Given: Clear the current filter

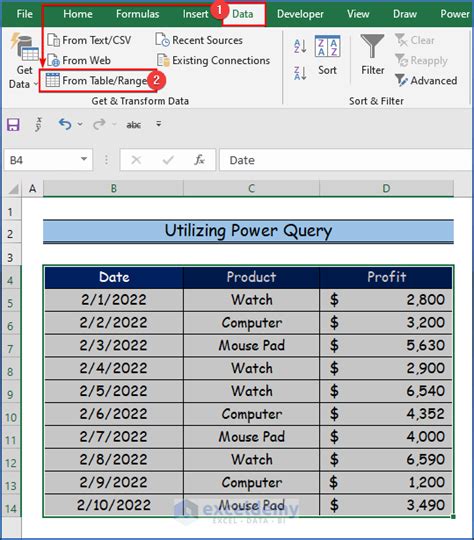Looking at the screenshot, I should point(414,40).
